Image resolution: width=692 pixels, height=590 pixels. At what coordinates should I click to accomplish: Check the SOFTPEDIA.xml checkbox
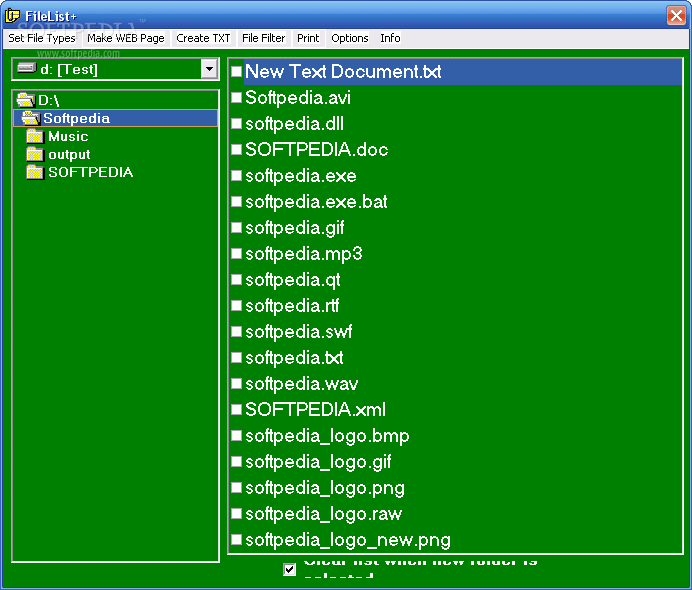[237, 410]
